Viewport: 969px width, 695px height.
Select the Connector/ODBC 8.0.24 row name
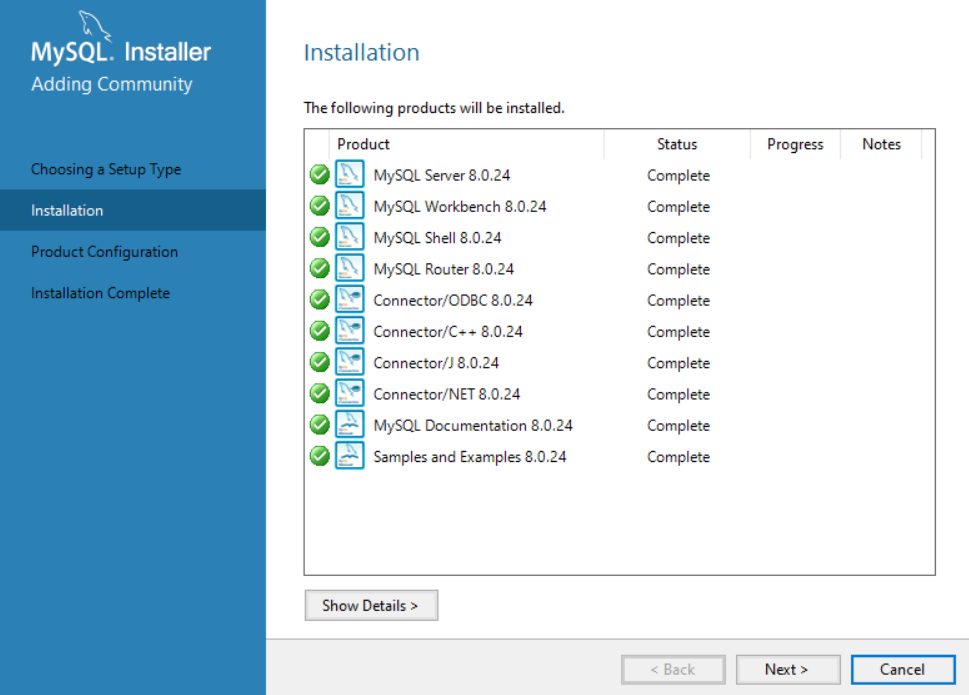click(453, 300)
